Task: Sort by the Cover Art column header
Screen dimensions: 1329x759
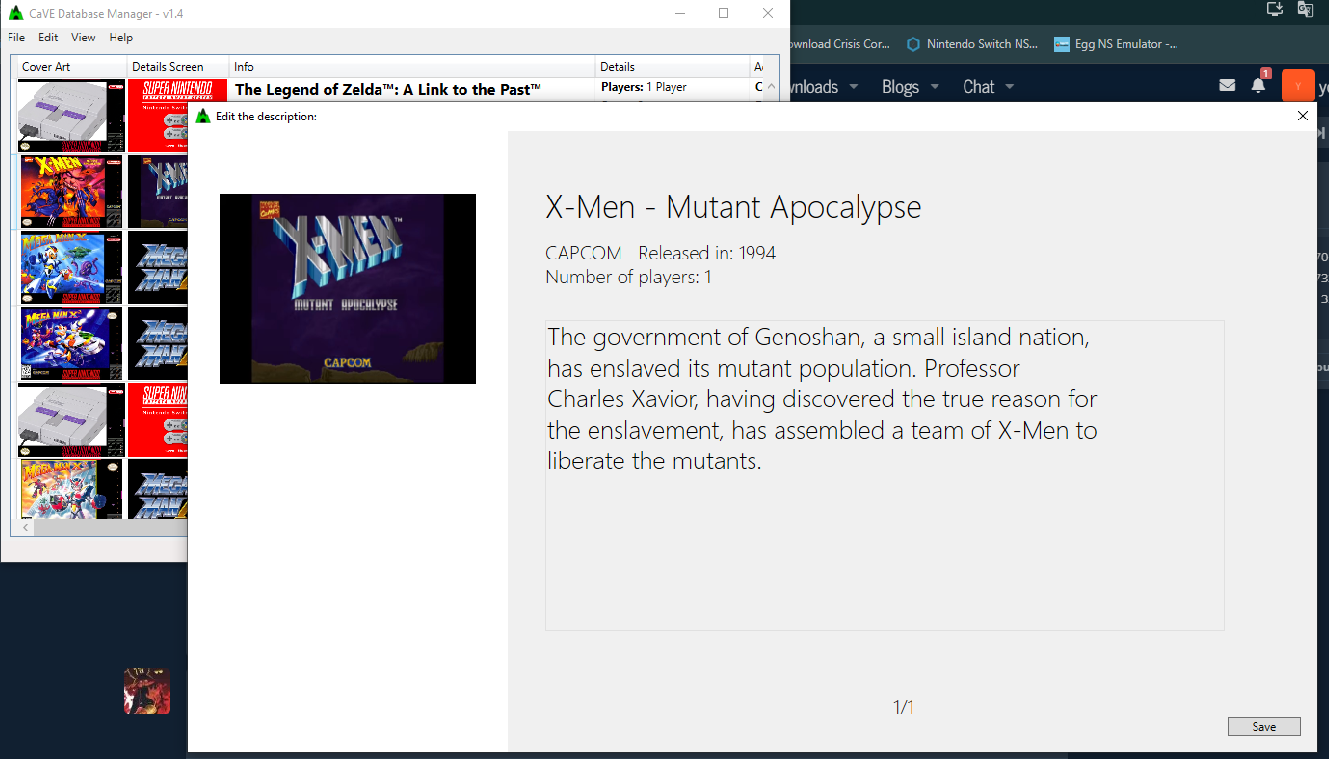Action: 72,67
